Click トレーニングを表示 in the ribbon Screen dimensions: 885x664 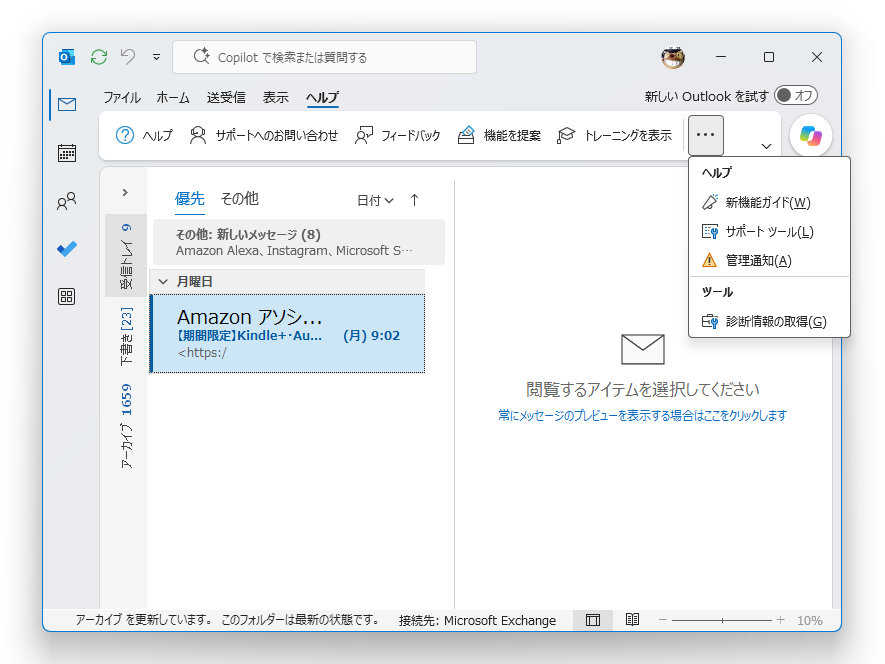click(x=615, y=136)
